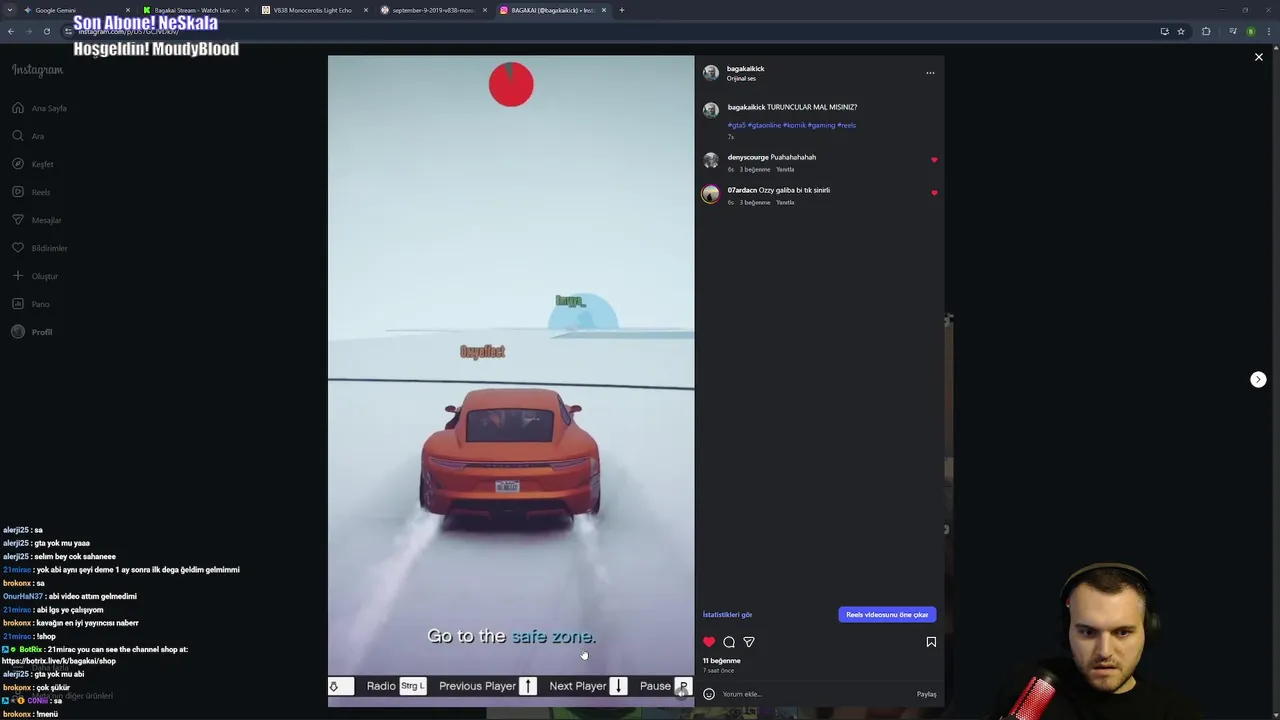
Task: Click the 'Orijinal ses' audio link
Action: coord(741,79)
